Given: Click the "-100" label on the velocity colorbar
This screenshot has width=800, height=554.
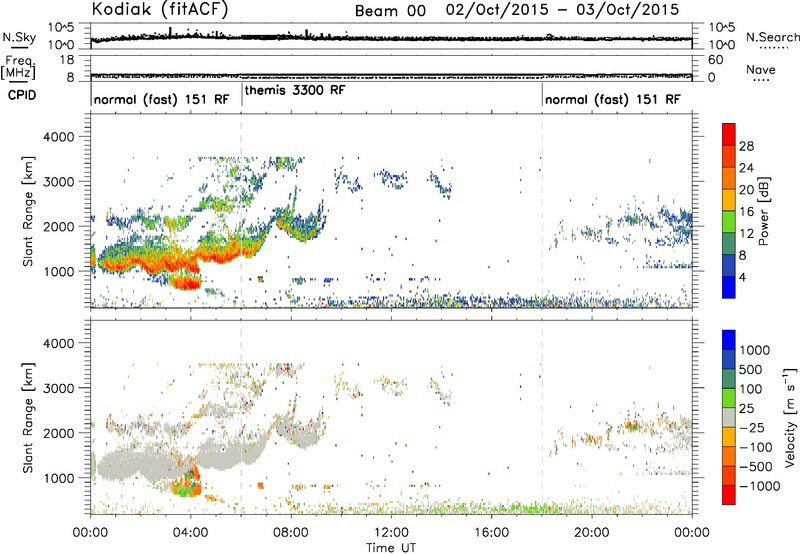Looking at the screenshot, I should click(x=756, y=447).
